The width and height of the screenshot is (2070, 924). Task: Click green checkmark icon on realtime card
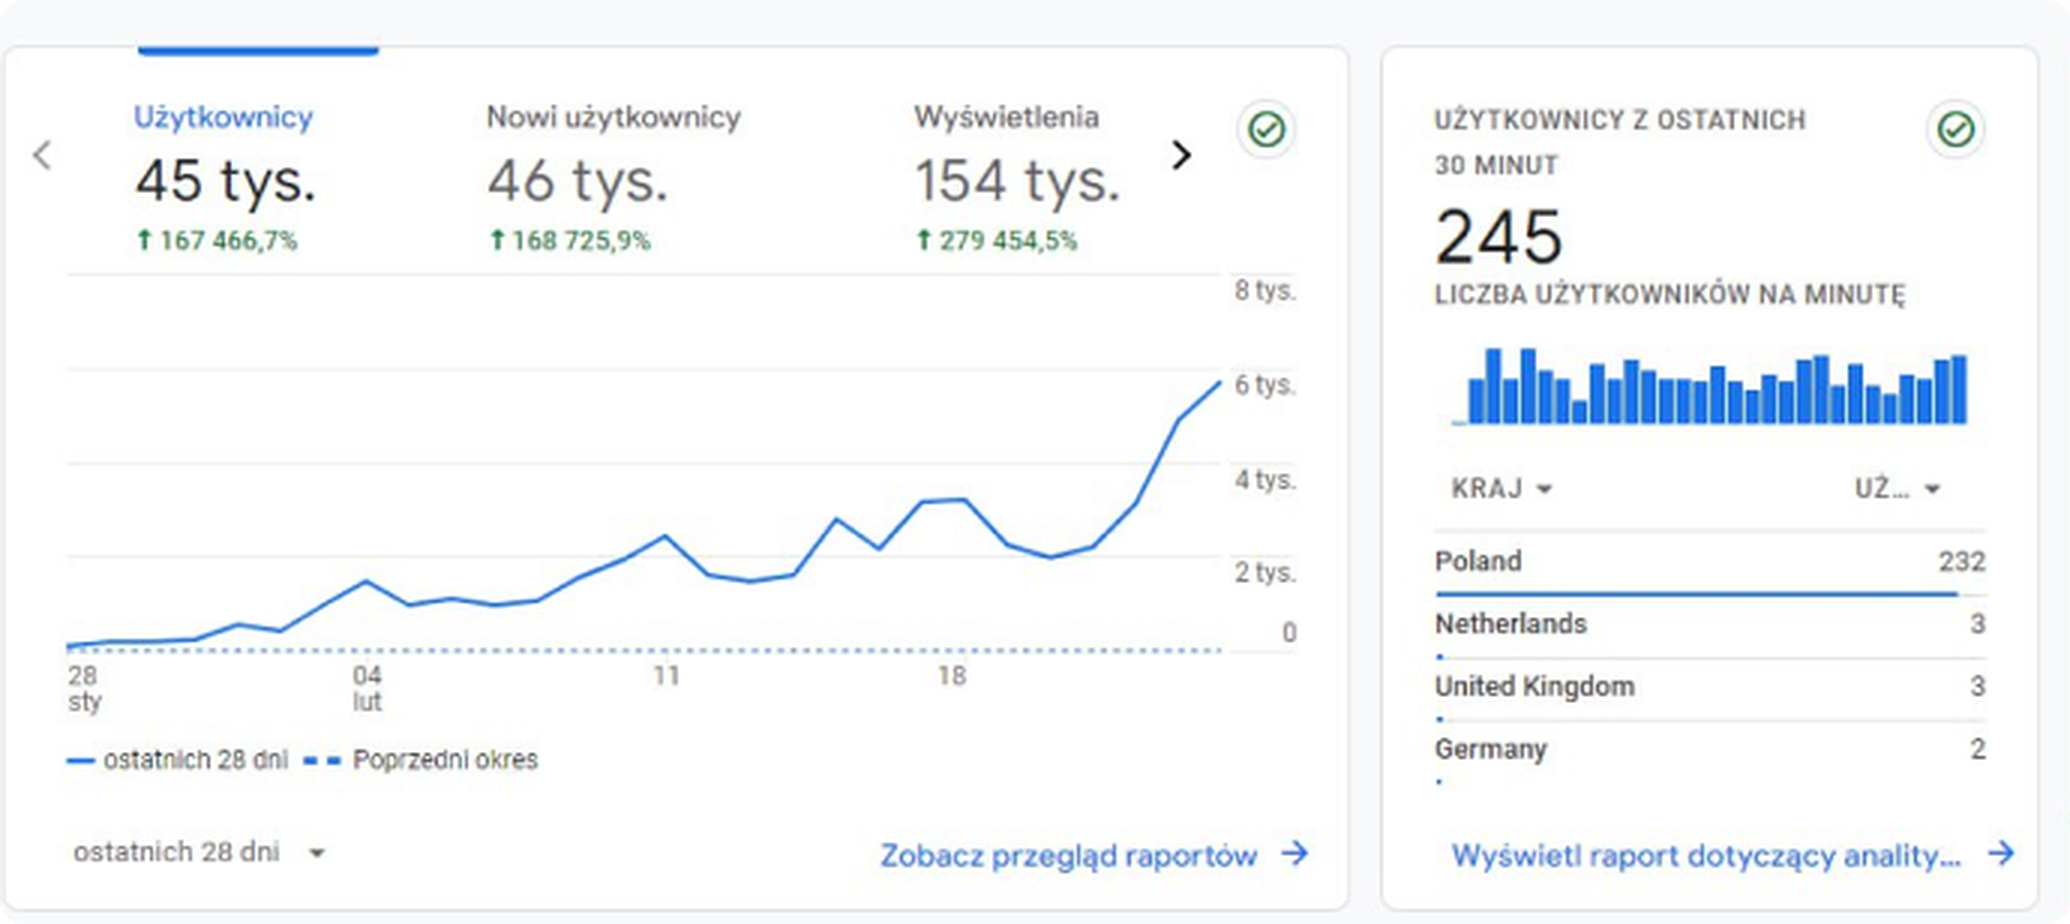(1955, 130)
